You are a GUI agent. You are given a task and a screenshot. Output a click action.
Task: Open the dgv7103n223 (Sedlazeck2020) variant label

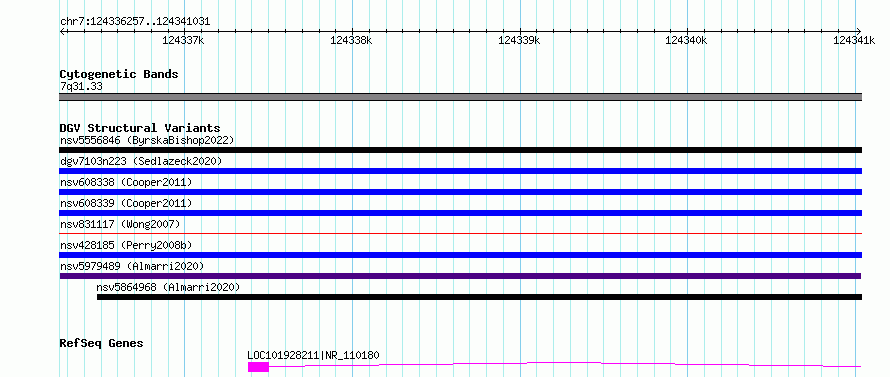point(141,161)
